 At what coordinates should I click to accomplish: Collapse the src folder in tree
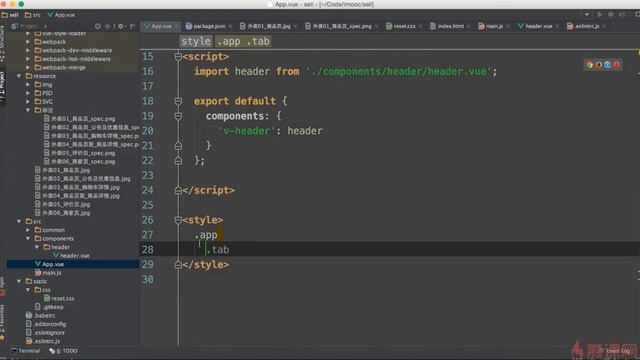tap(19, 221)
